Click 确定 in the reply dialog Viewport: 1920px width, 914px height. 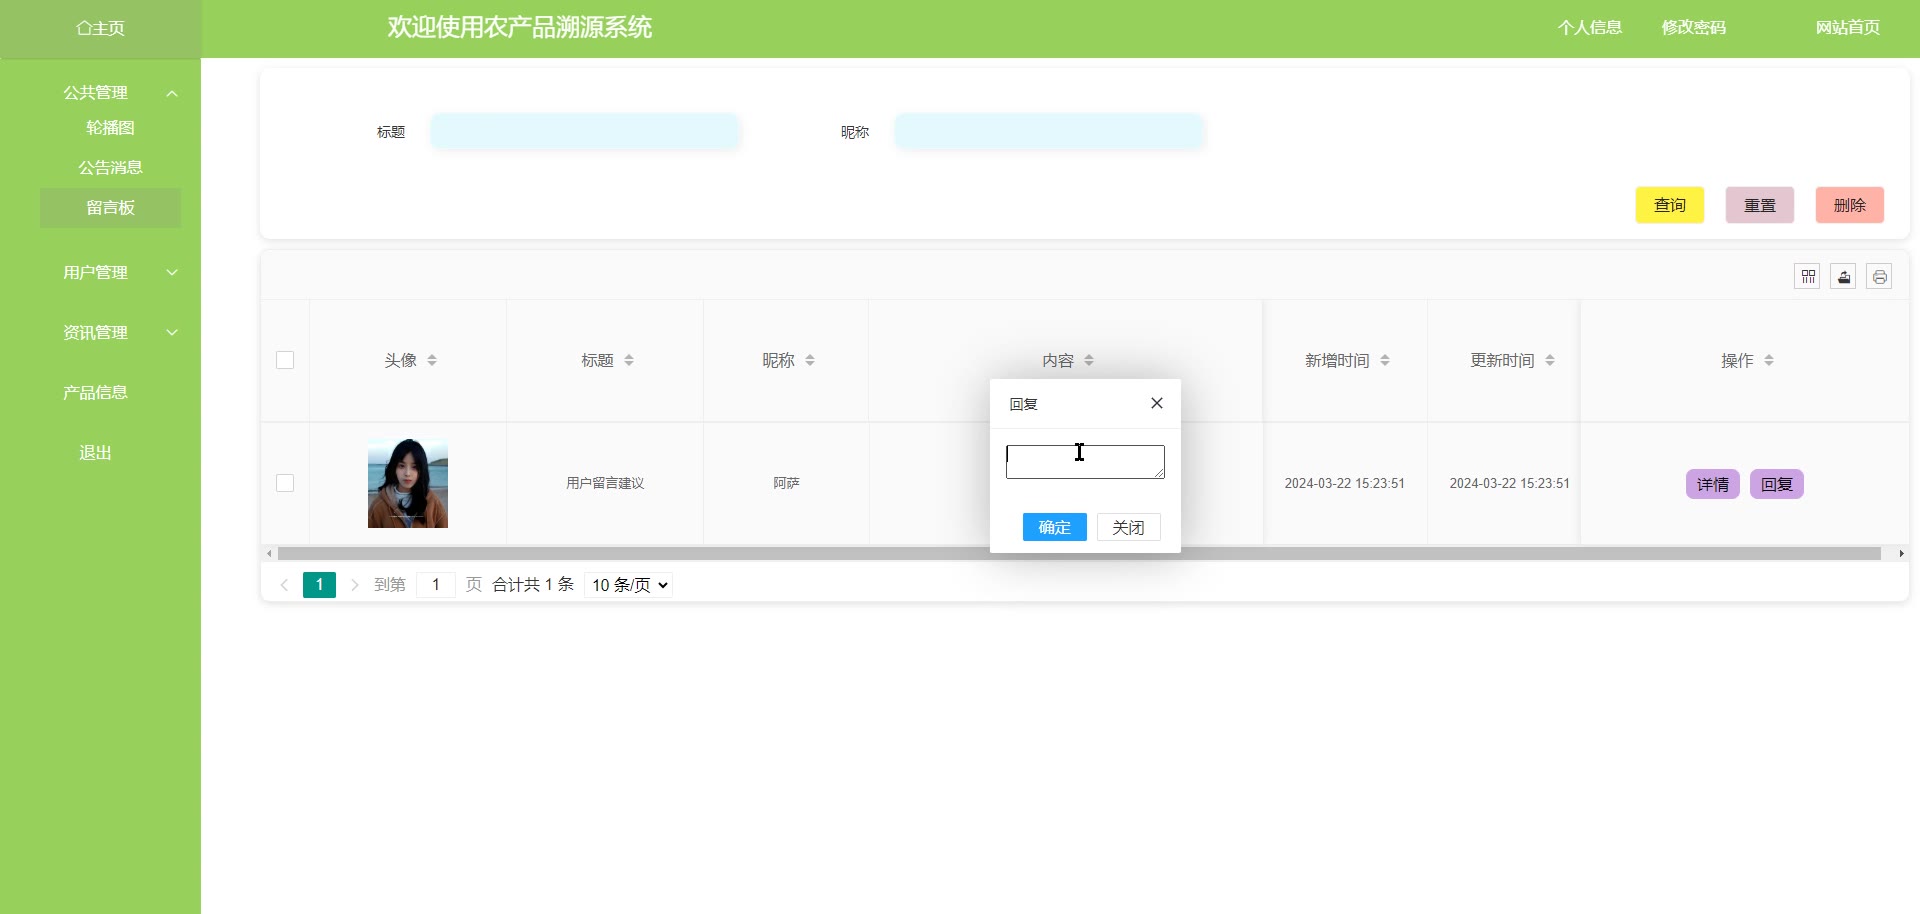[x=1055, y=527]
